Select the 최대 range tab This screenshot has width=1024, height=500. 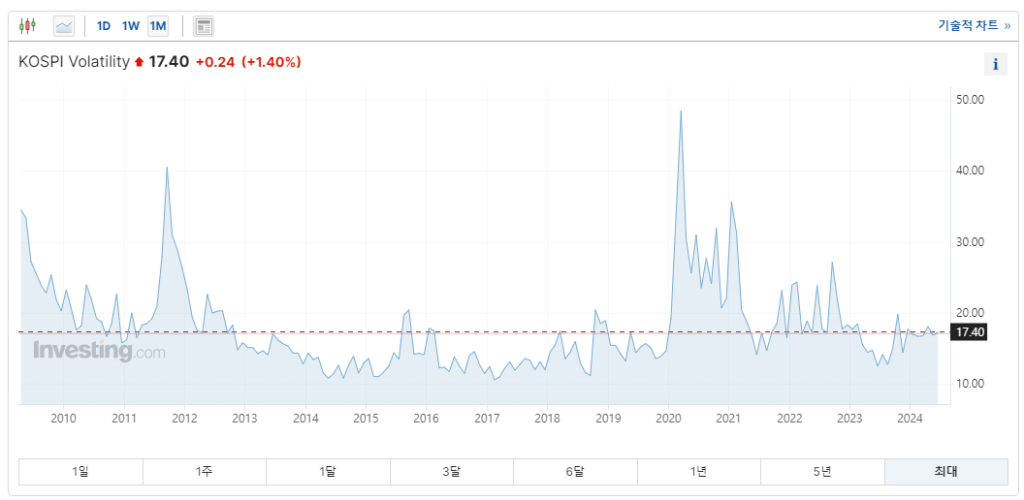[x=946, y=471]
